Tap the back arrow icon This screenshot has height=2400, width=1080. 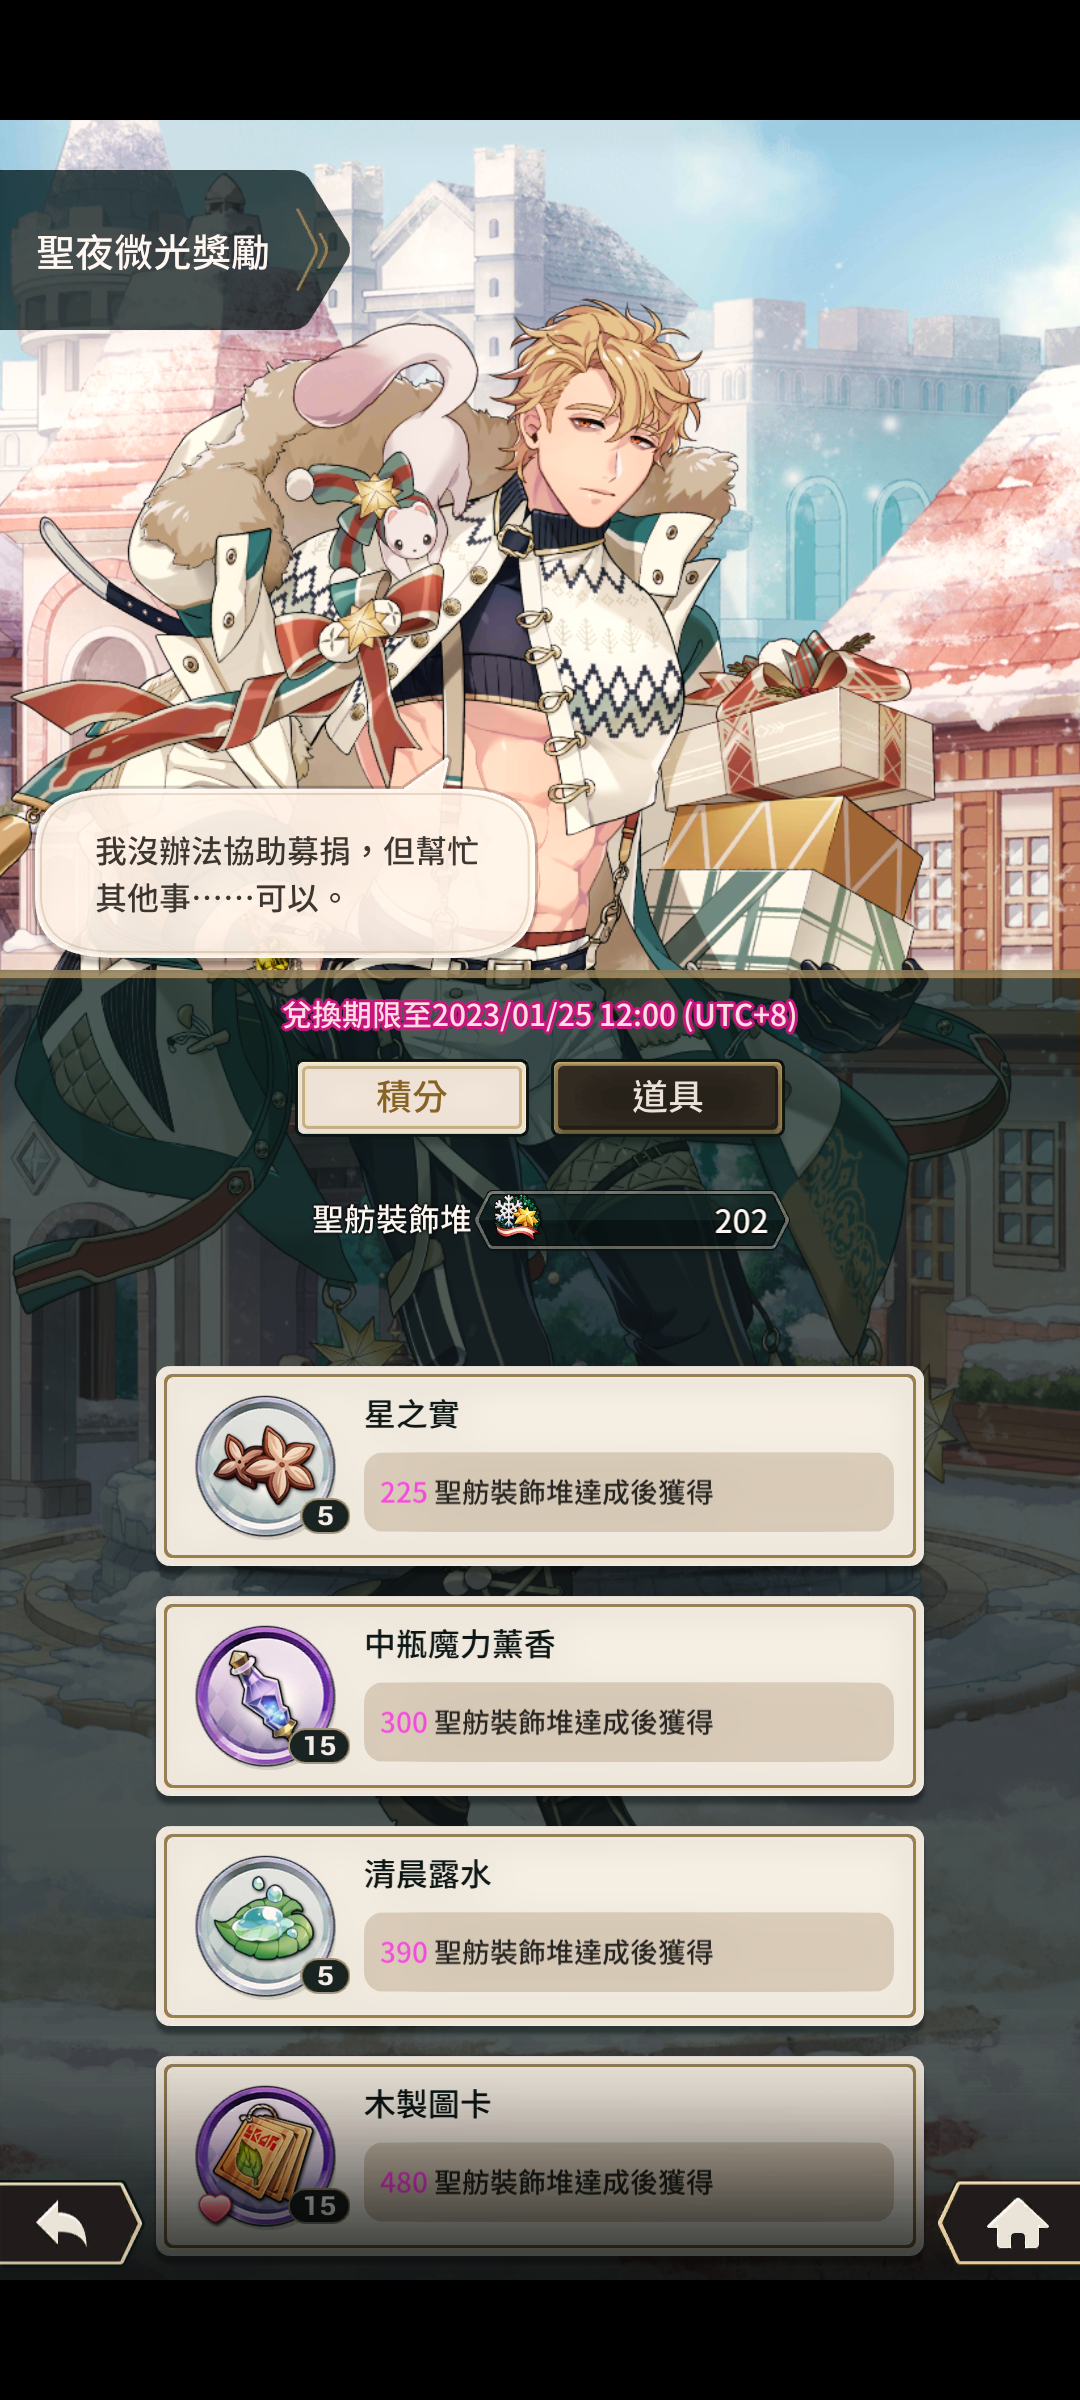pyautogui.click(x=64, y=2223)
